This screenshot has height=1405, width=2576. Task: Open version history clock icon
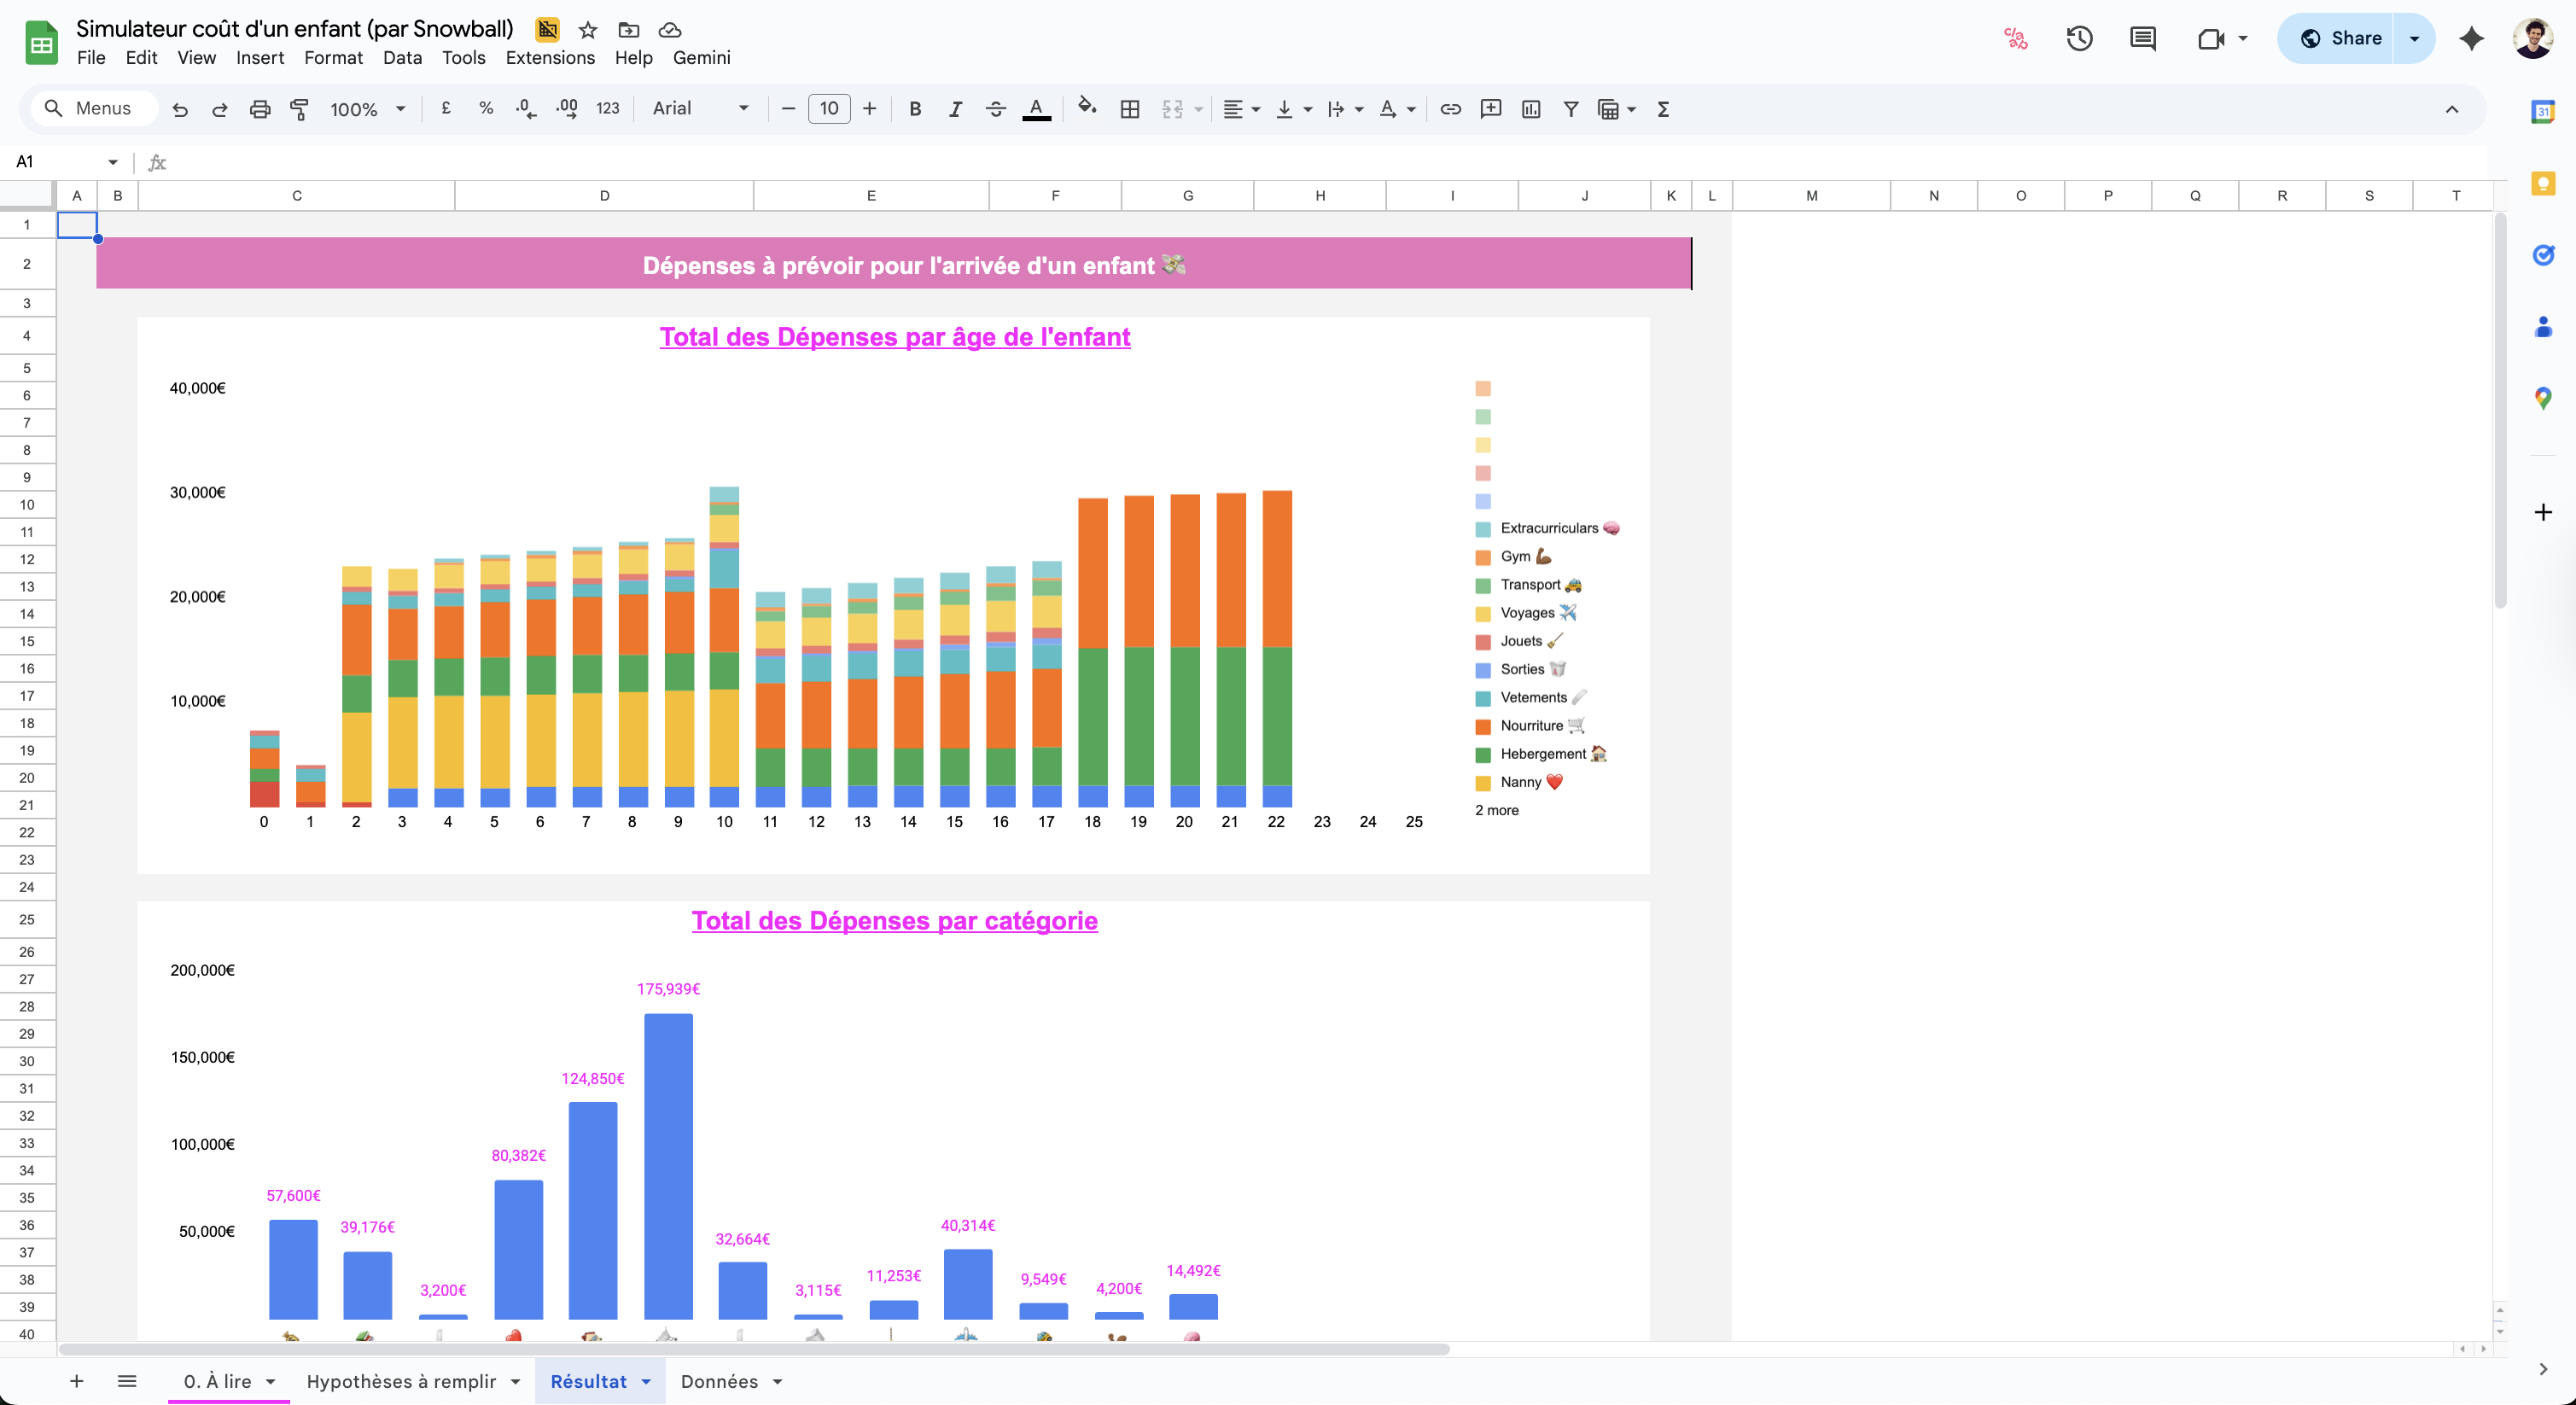pos(2079,38)
